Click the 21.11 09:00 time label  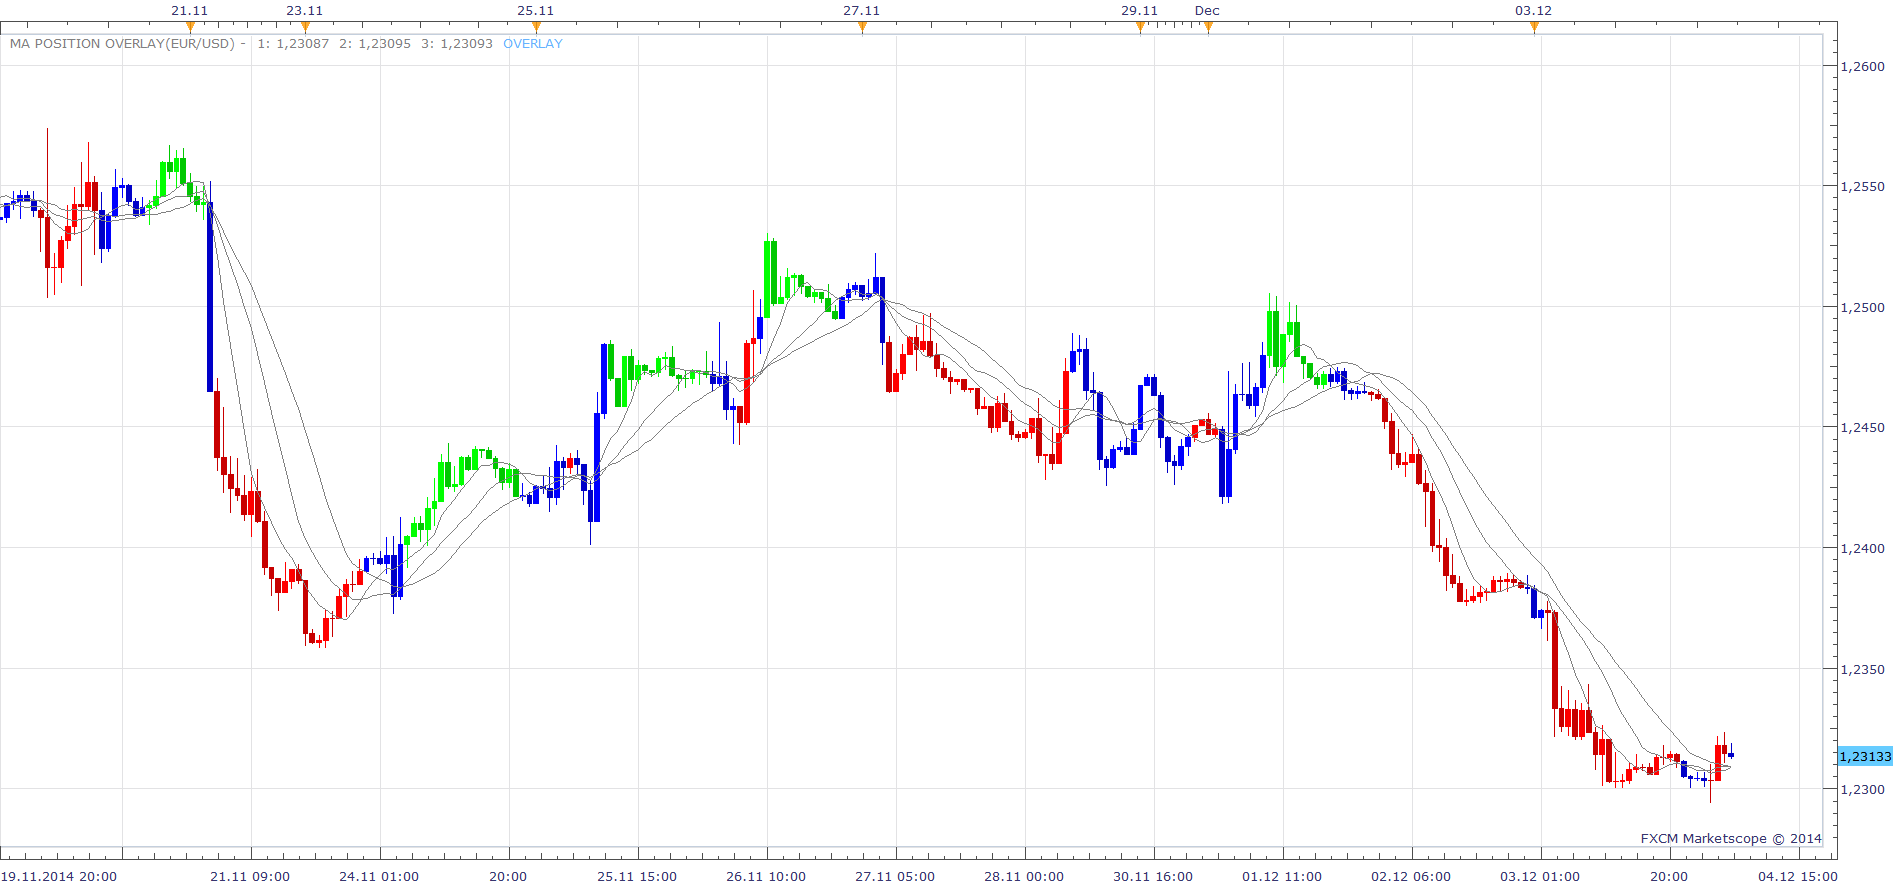pos(250,877)
